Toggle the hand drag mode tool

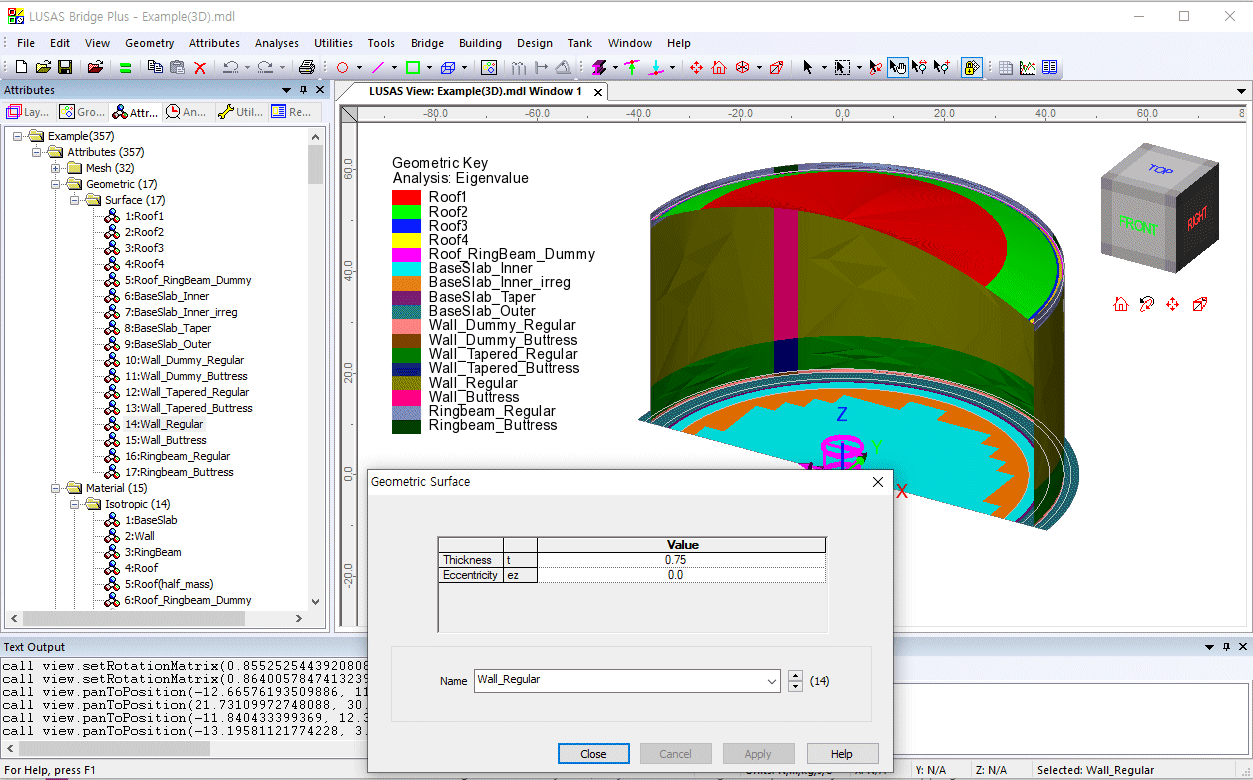tap(898, 67)
